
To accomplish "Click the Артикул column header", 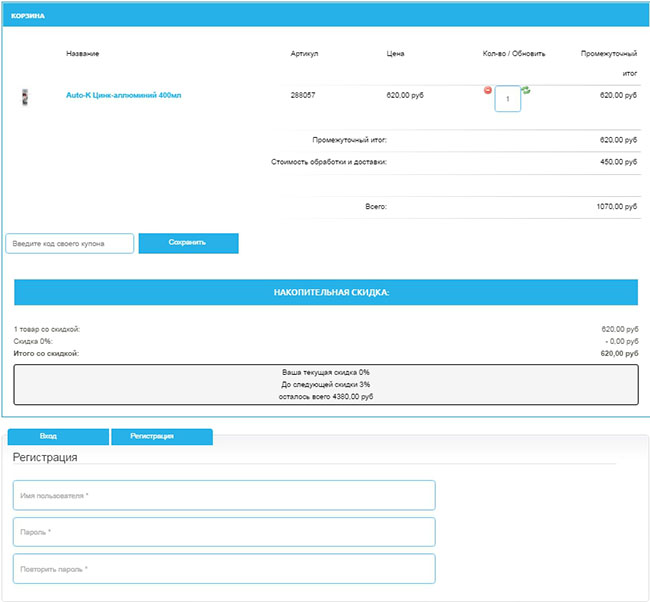I will click(x=304, y=53).
